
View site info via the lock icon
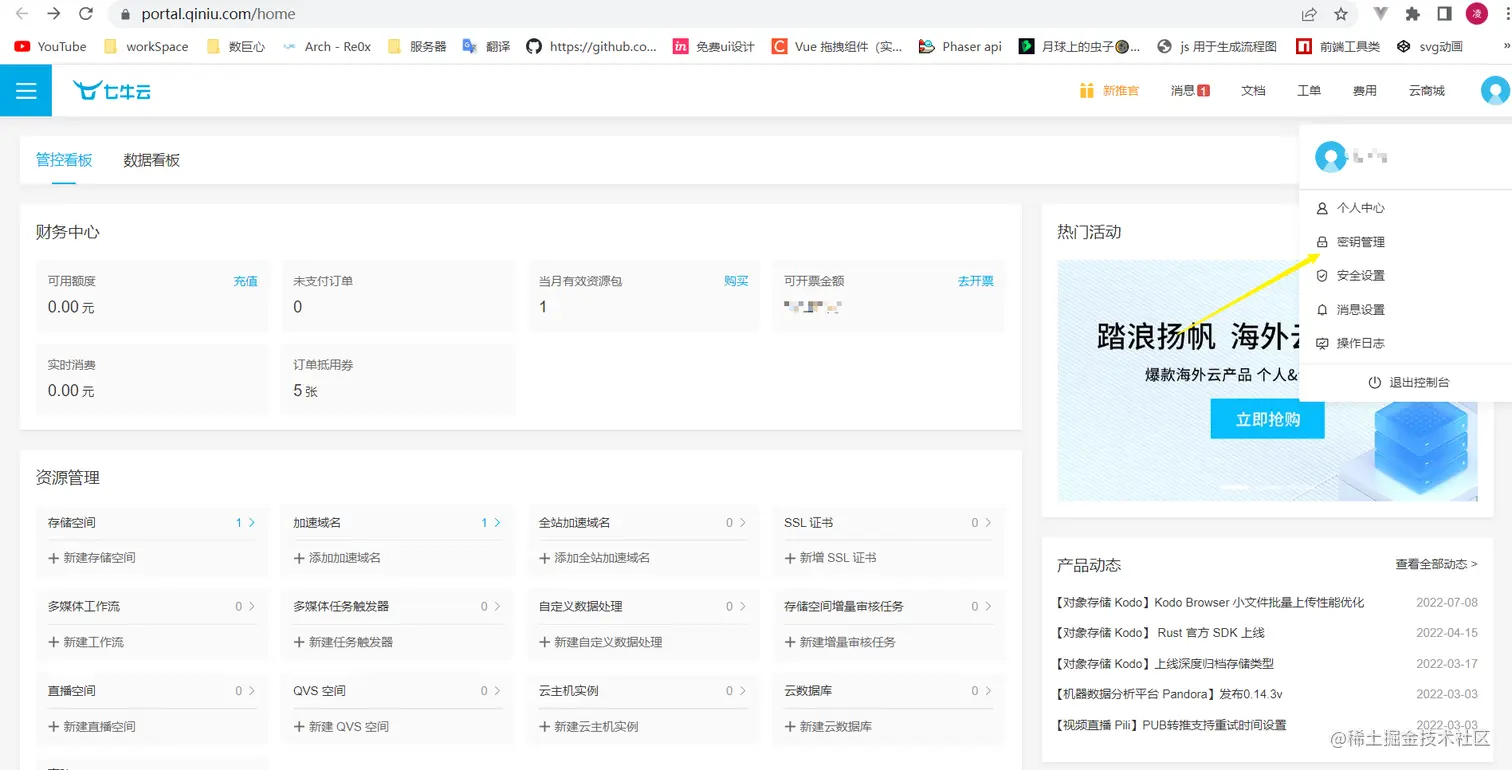(x=125, y=15)
